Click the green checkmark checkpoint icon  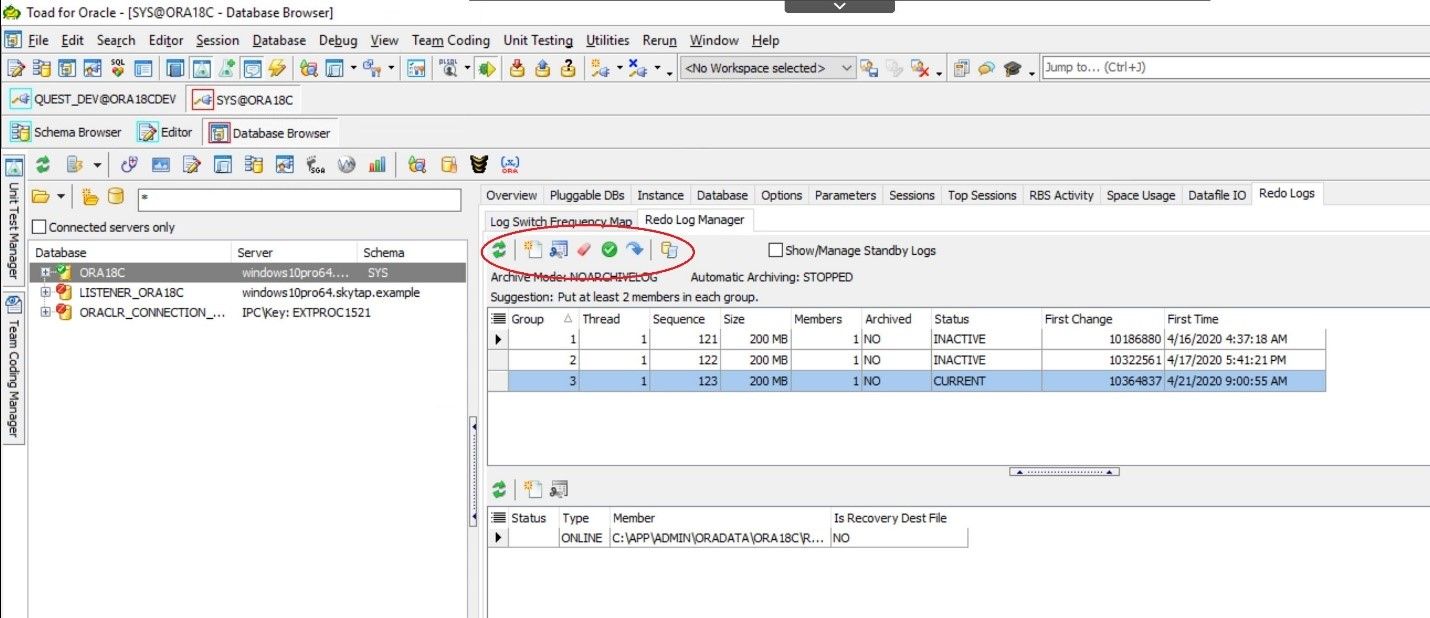pyautogui.click(x=609, y=250)
